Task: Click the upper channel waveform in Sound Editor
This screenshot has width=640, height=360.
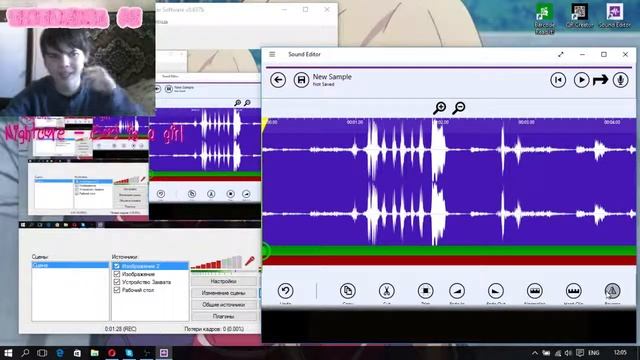Action: click(x=449, y=150)
